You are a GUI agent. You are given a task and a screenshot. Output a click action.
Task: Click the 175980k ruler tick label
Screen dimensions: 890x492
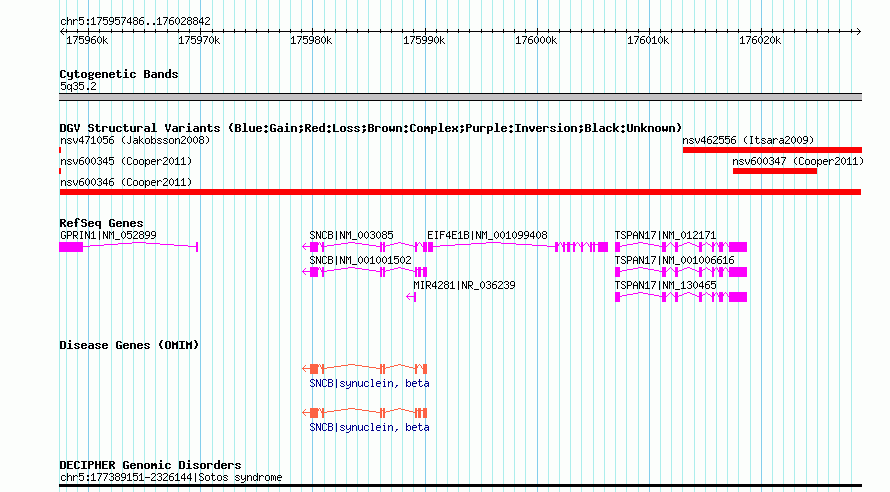tap(311, 40)
